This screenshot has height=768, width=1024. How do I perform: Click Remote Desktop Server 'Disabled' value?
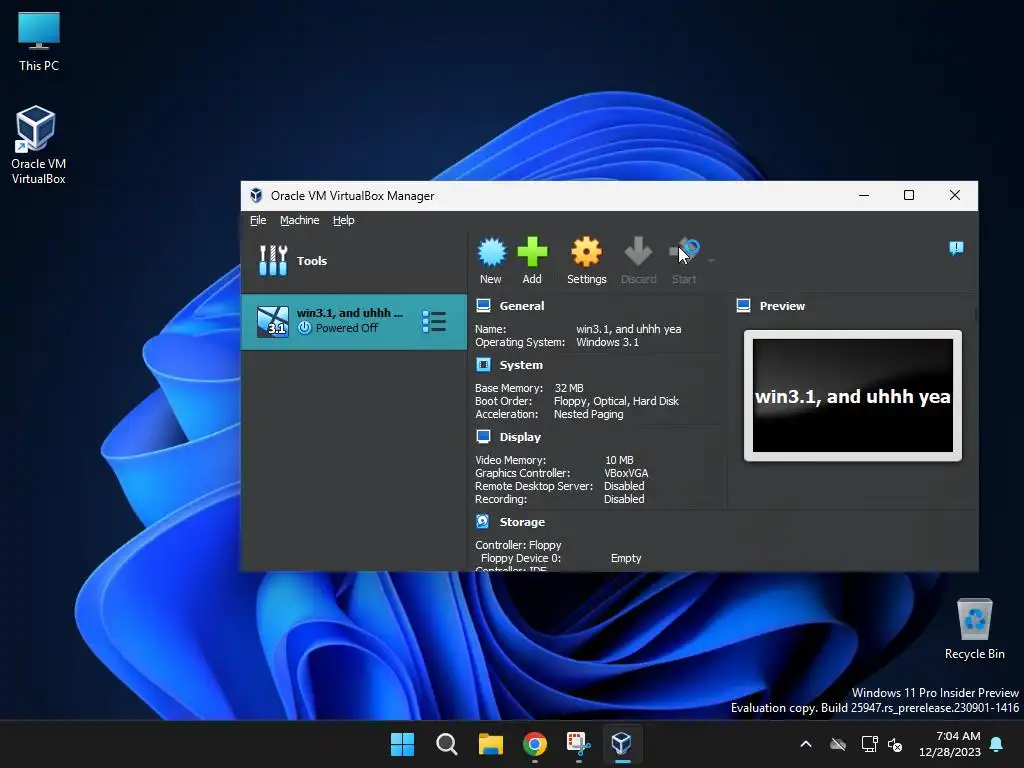624,486
